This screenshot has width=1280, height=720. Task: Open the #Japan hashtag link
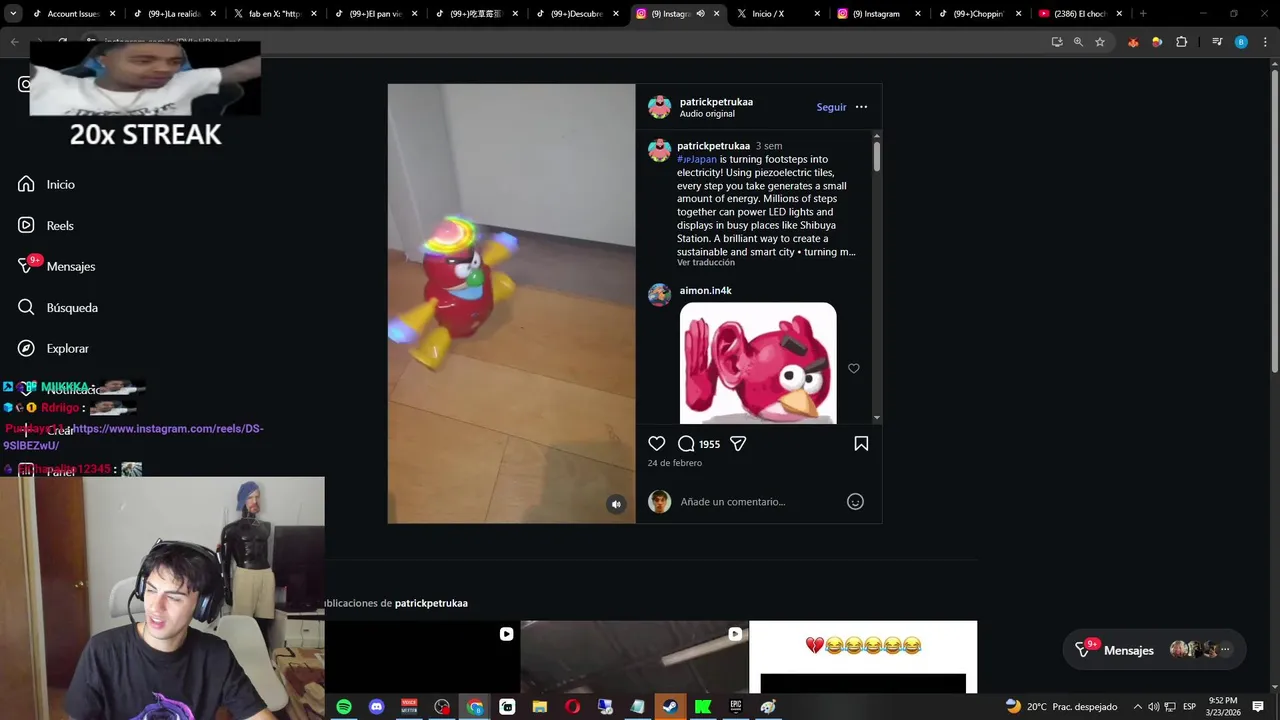click(697, 159)
